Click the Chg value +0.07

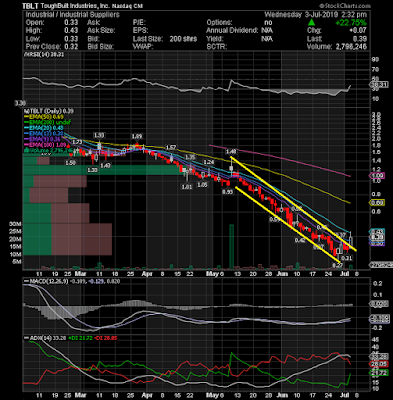(359, 31)
